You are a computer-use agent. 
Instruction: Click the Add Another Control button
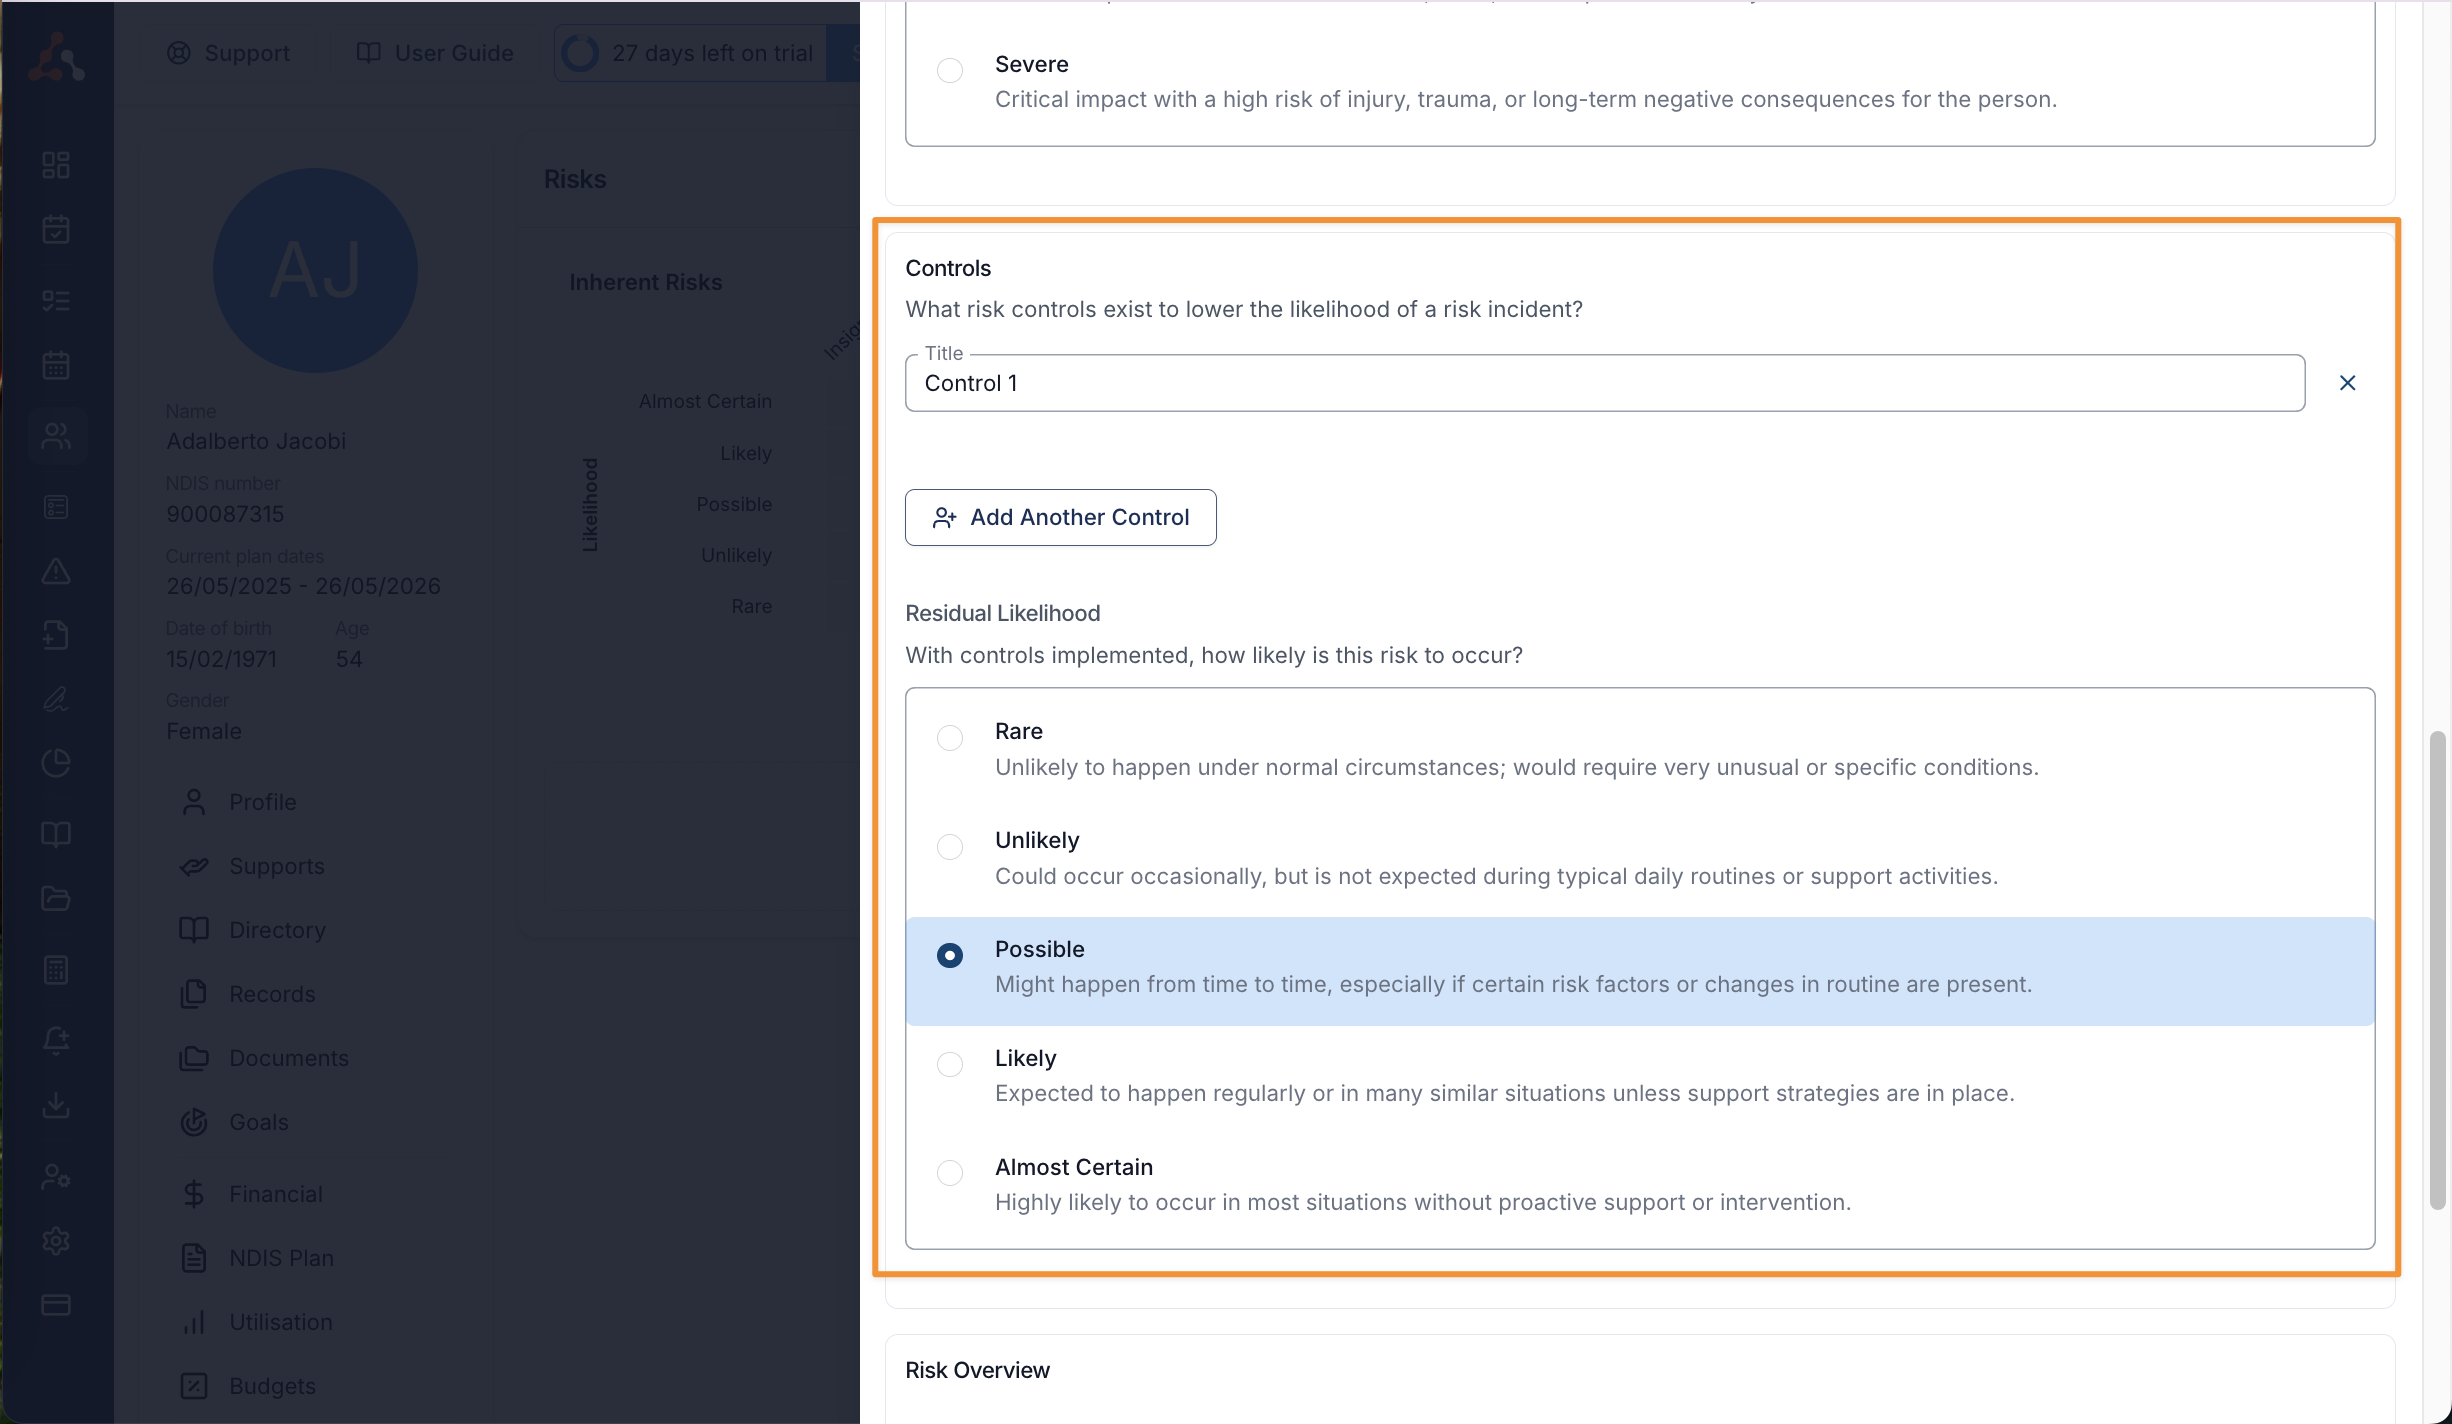[x=1060, y=517]
